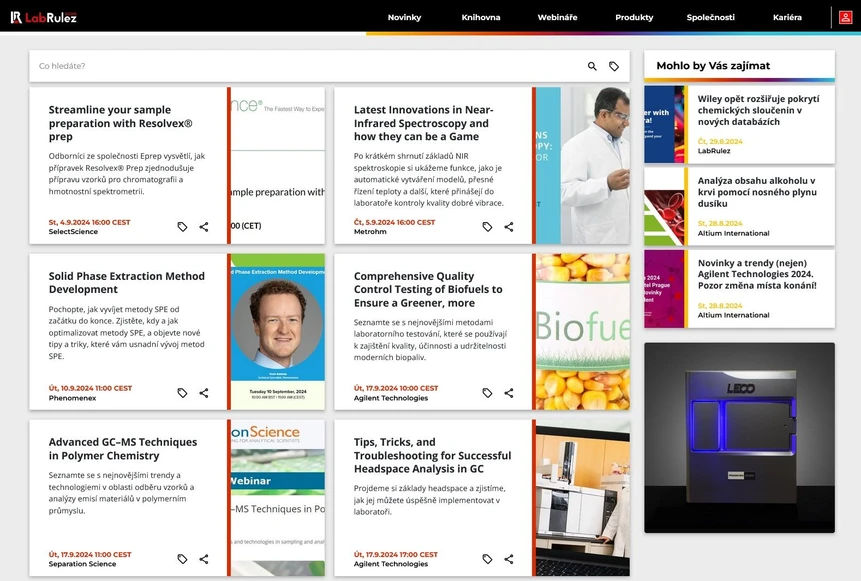
Task: Share the Resolvex Prep webinar card
Action: tap(204, 227)
